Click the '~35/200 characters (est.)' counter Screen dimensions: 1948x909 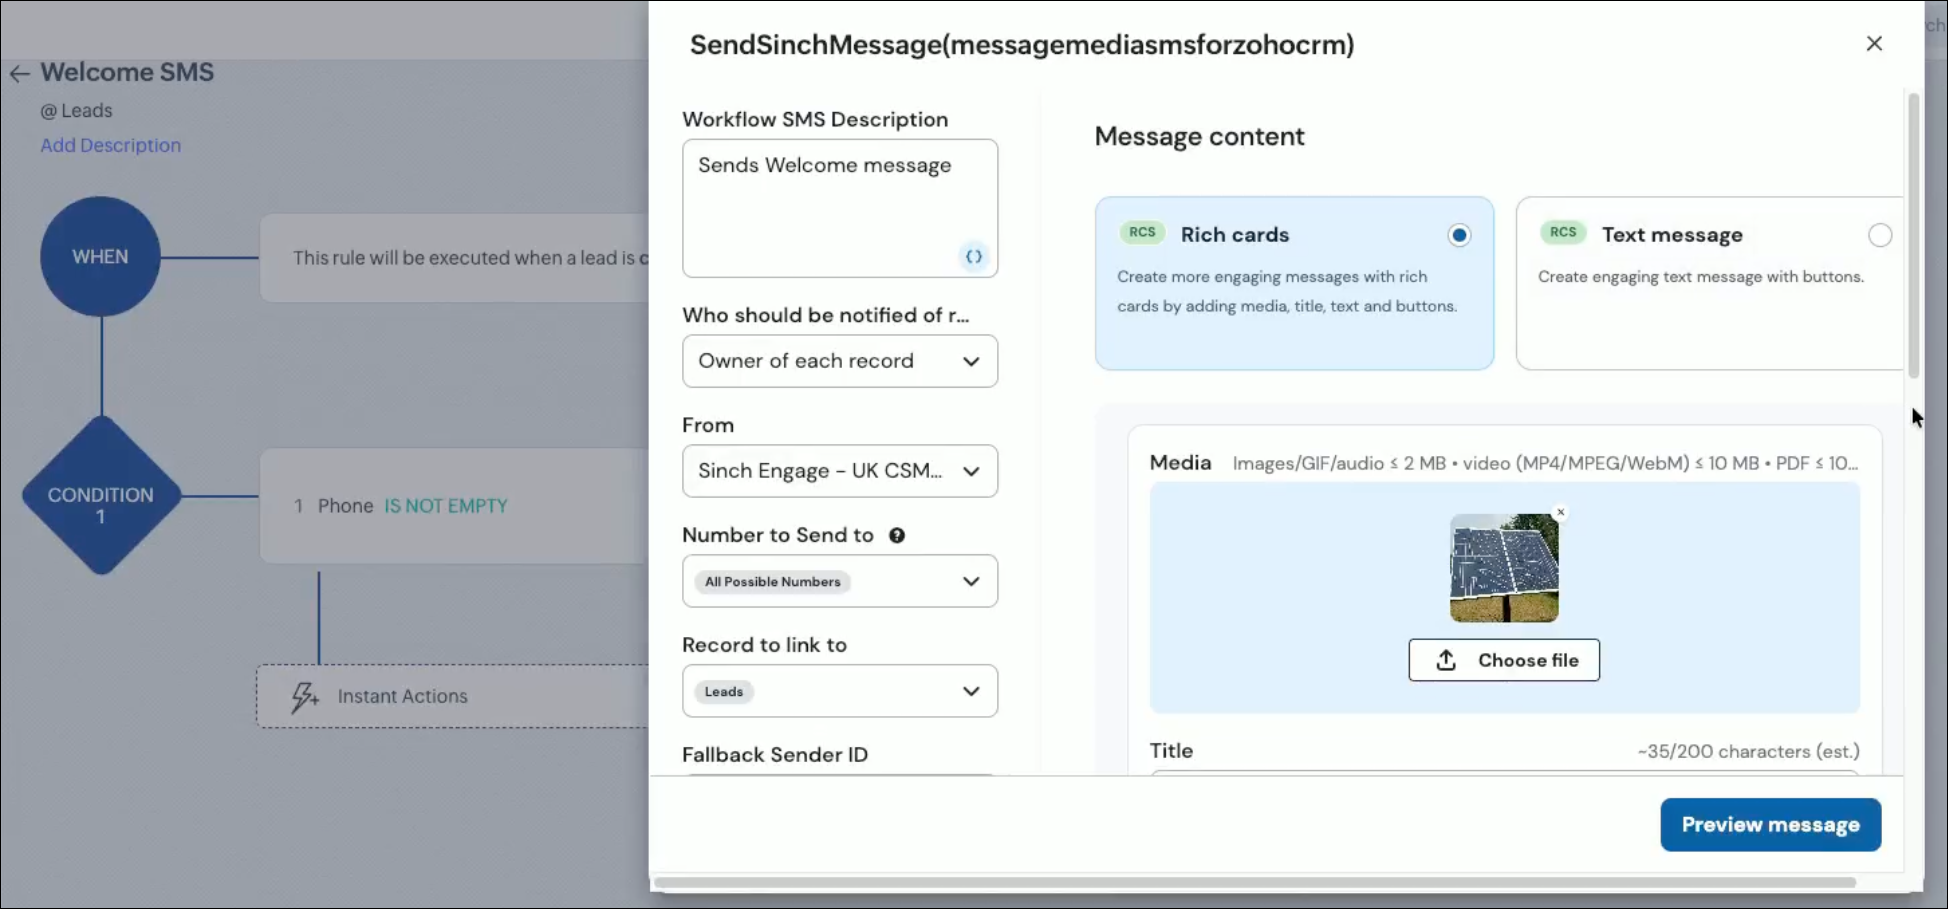(1748, 751)
